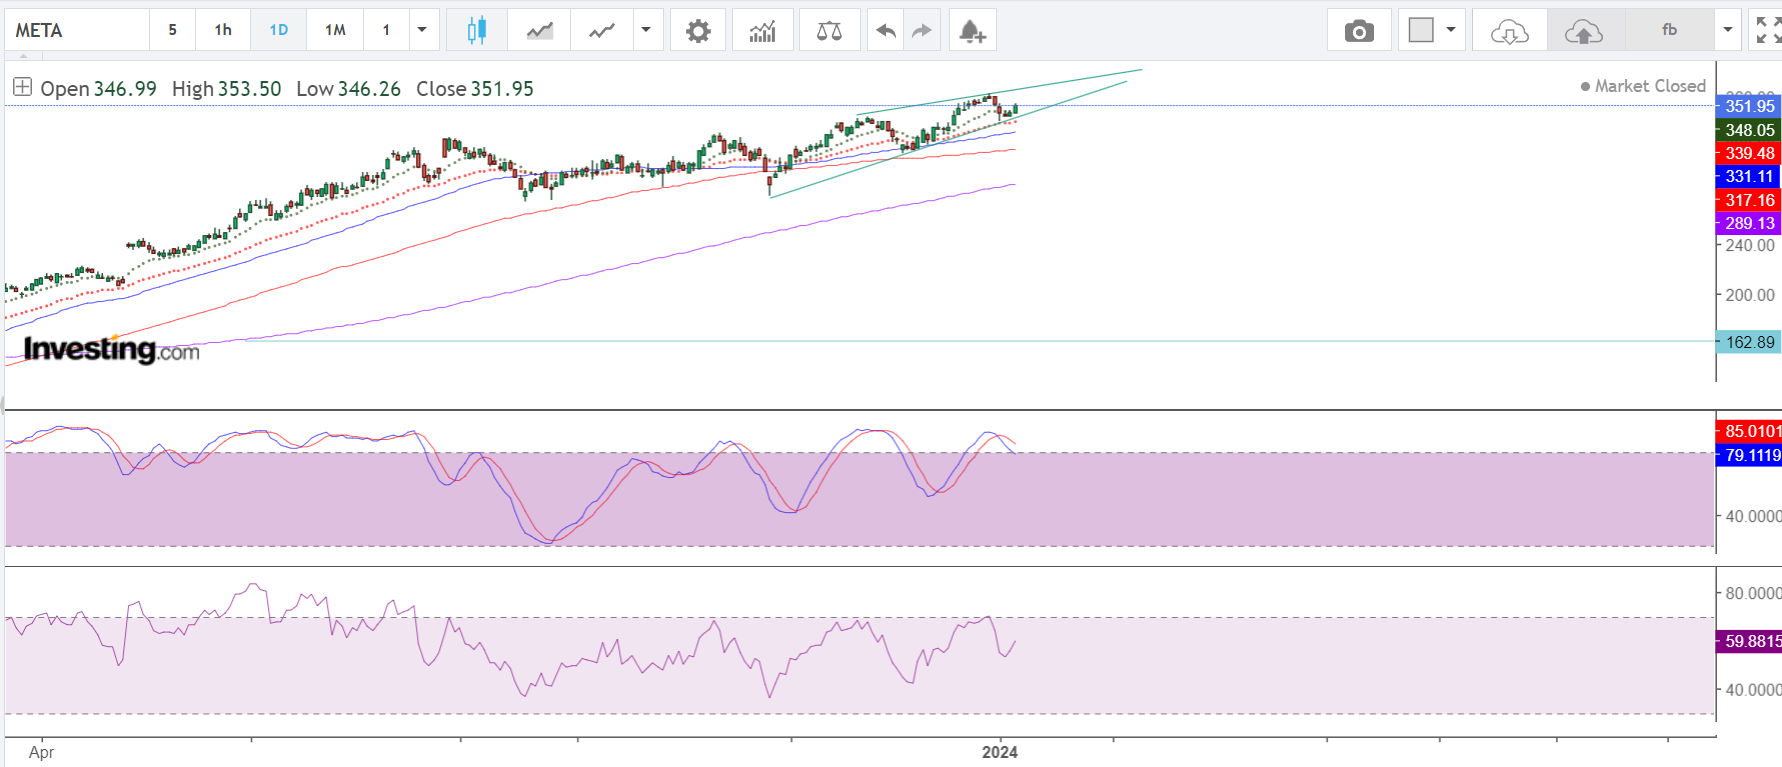Select the 1M interval

point(335,30)
